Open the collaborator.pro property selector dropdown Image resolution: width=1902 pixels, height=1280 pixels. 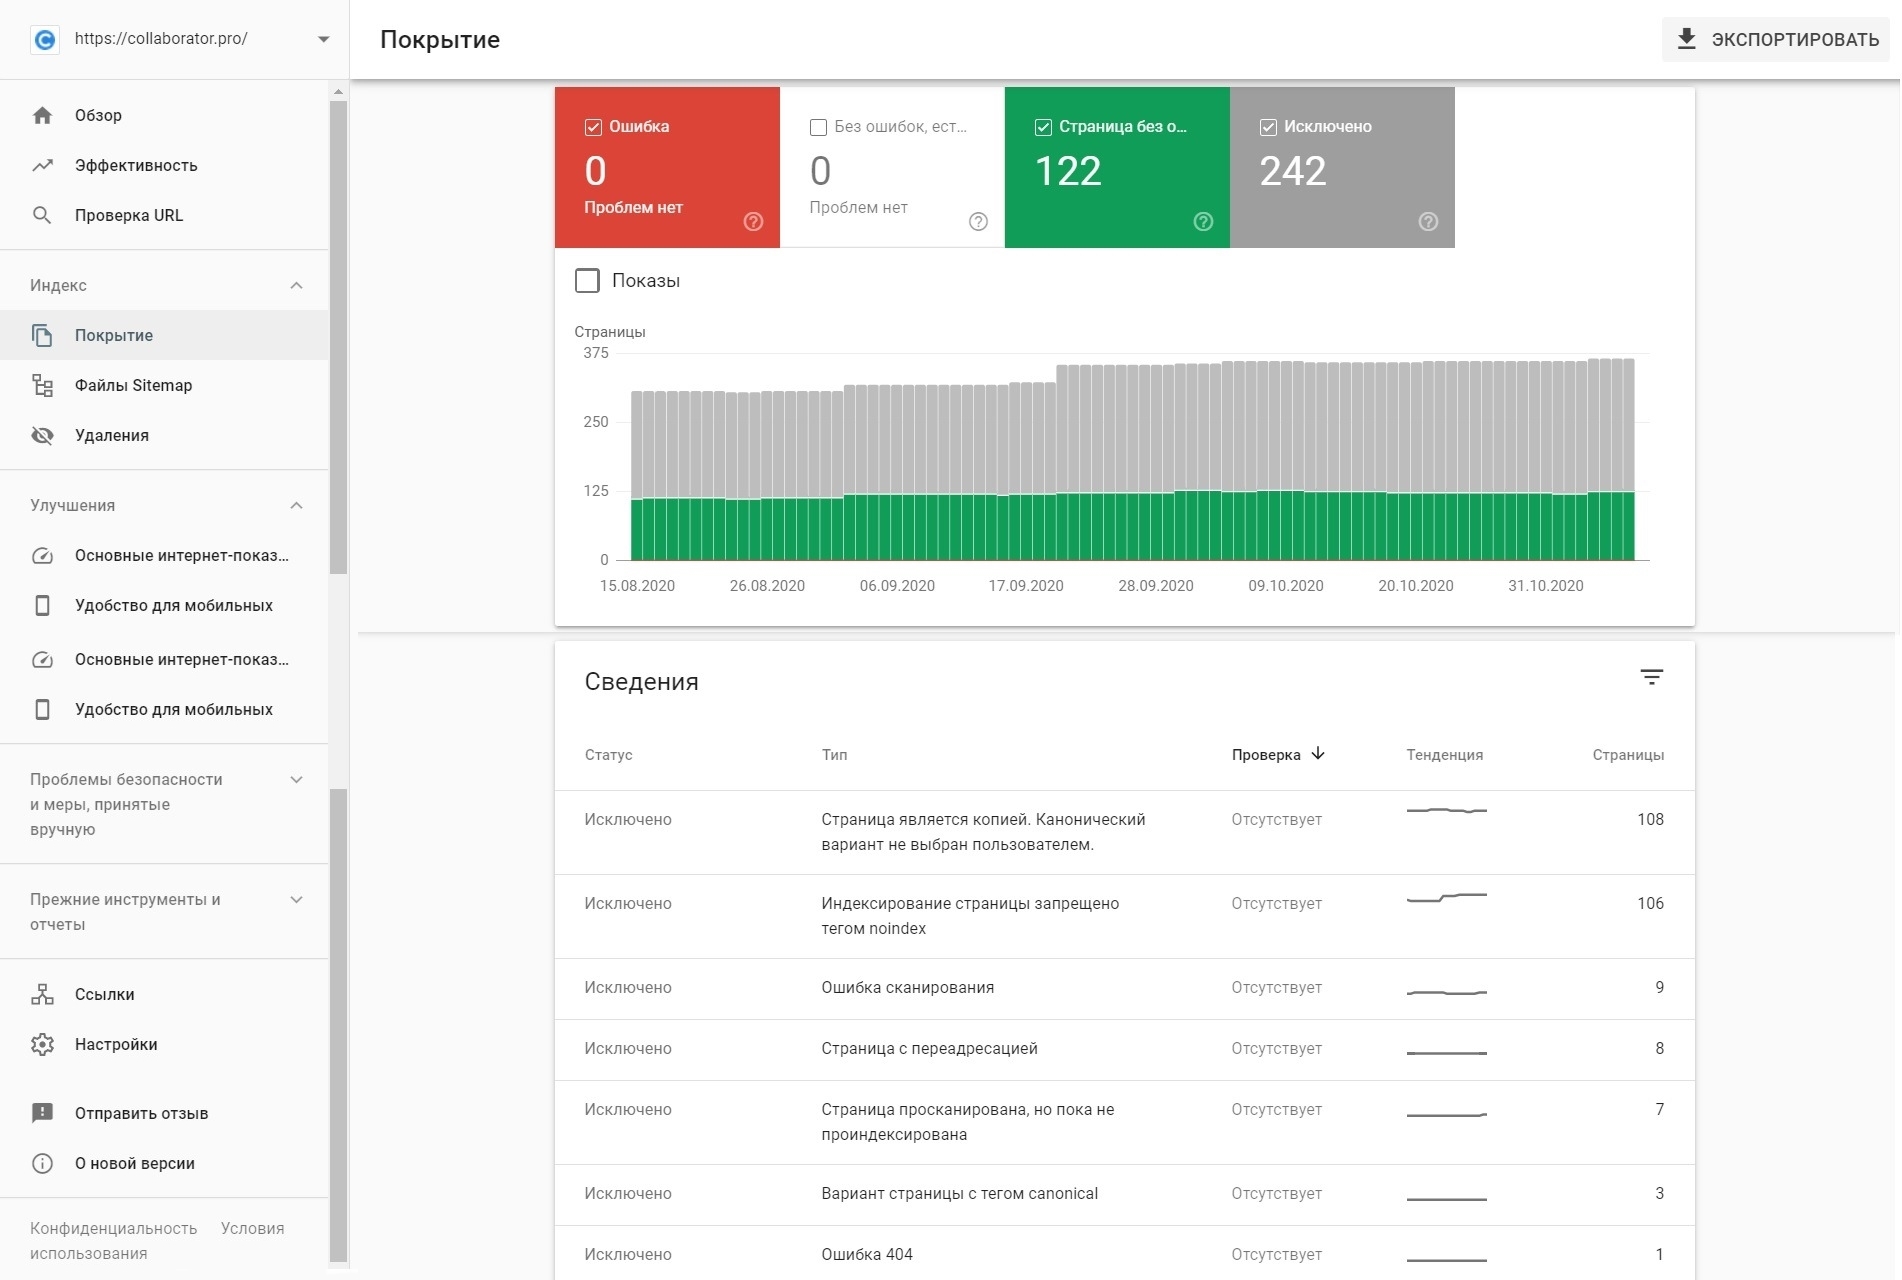(x=323, y=39)
